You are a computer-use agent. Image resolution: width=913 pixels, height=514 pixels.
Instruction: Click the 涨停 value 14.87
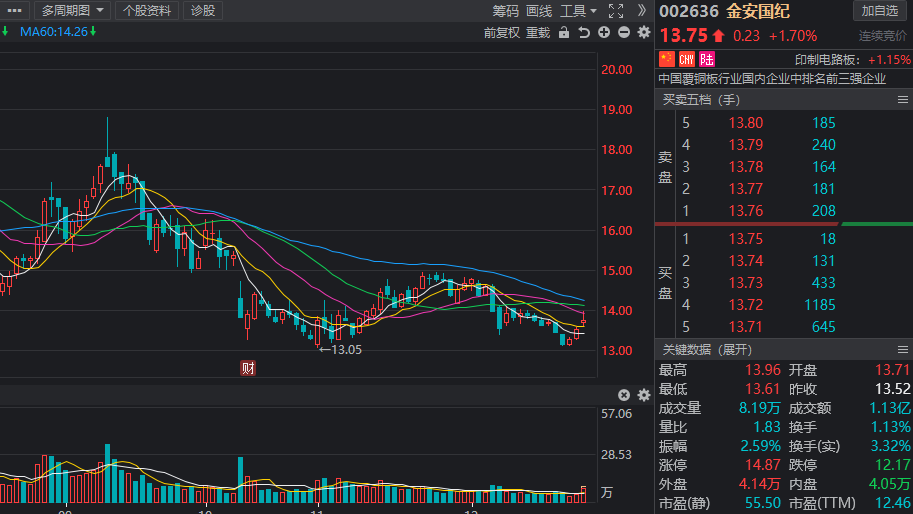(x=763, y=465)
